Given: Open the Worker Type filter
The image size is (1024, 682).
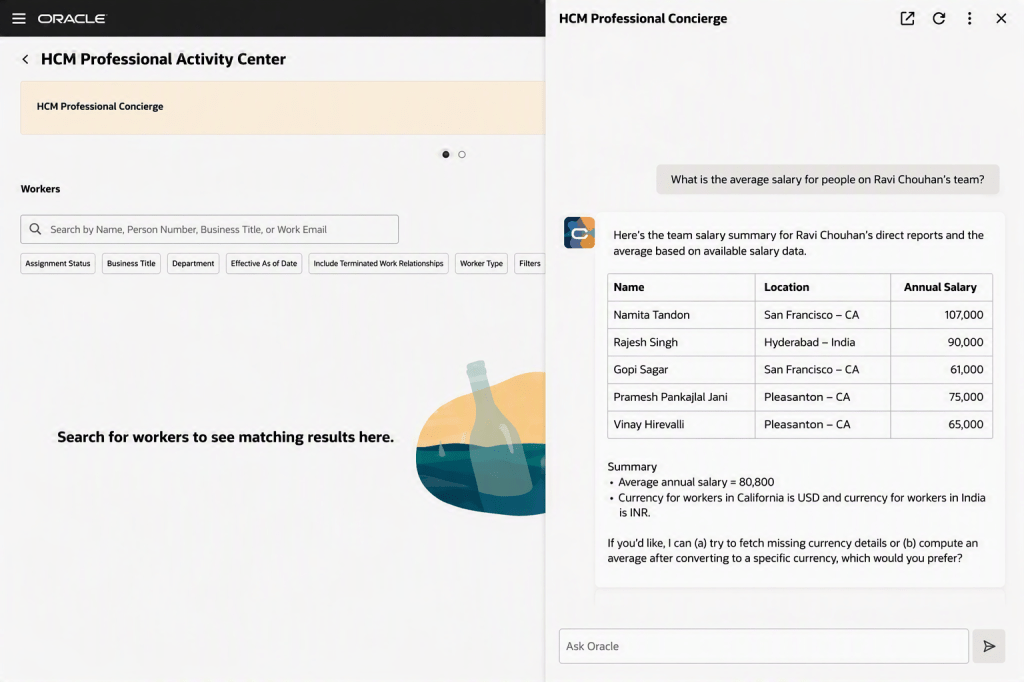Looking at the screenshot, I should pos(481,263).
